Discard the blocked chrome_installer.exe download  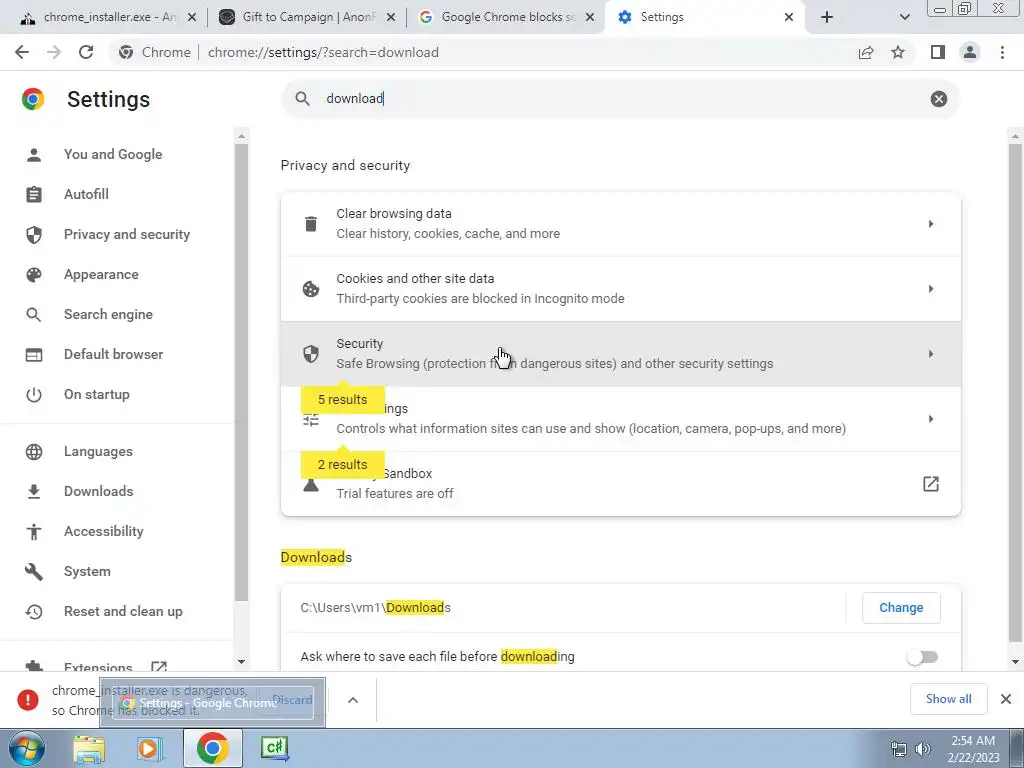coord(292,700)
